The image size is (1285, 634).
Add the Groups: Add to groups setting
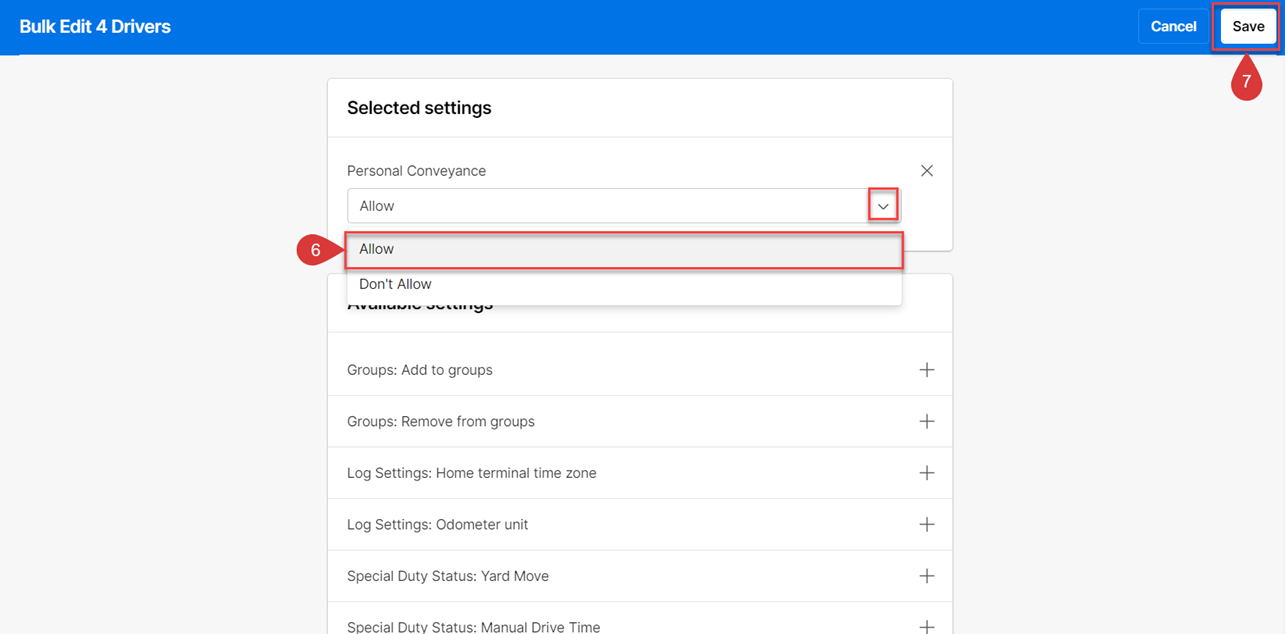click(x=927, y=370)
